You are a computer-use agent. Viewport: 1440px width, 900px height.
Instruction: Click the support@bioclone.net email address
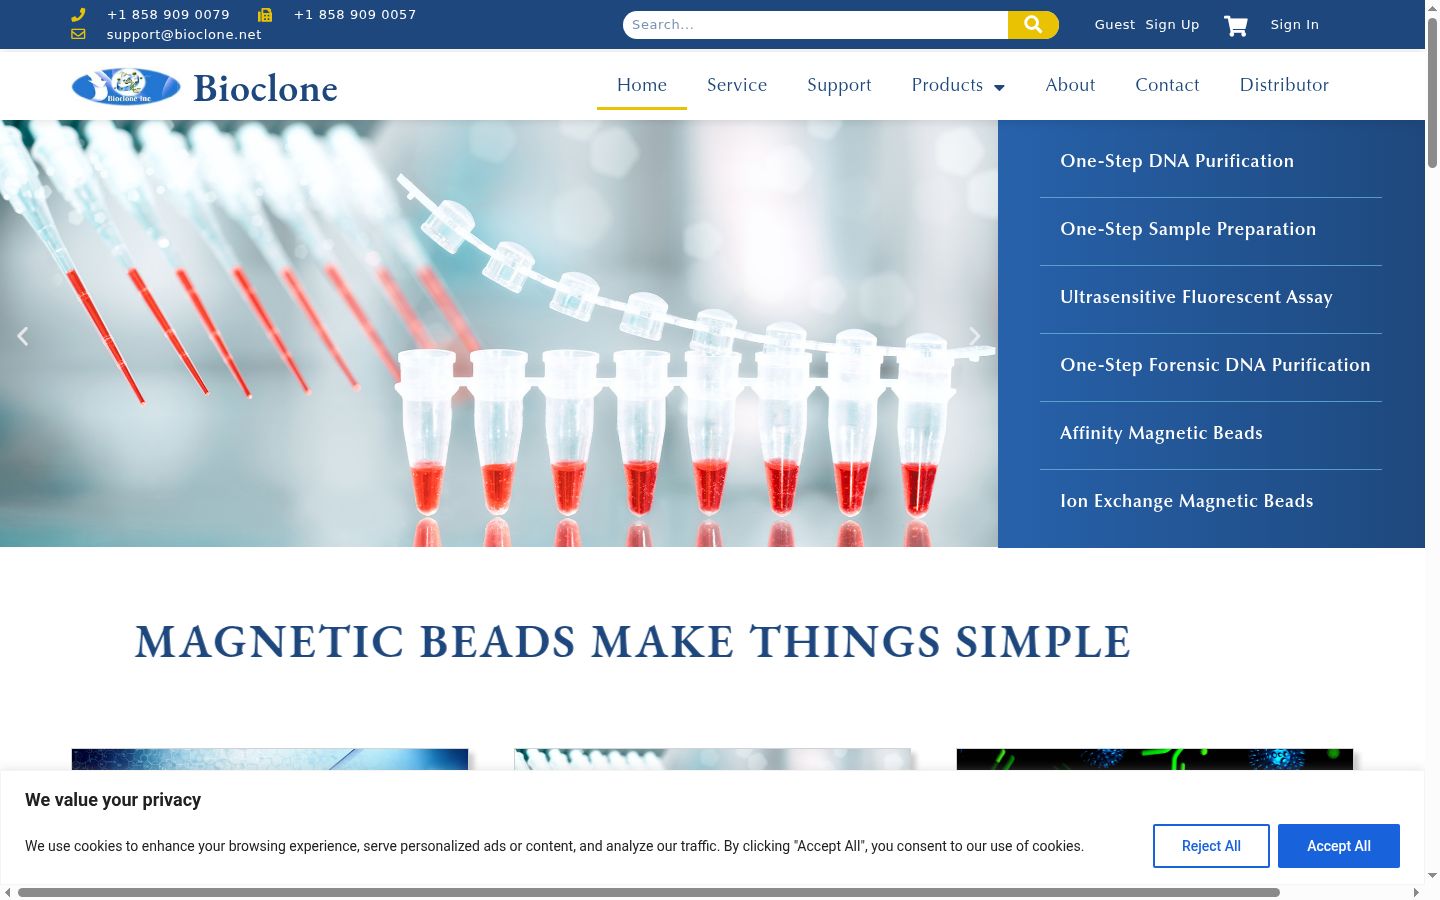point(184,34)
